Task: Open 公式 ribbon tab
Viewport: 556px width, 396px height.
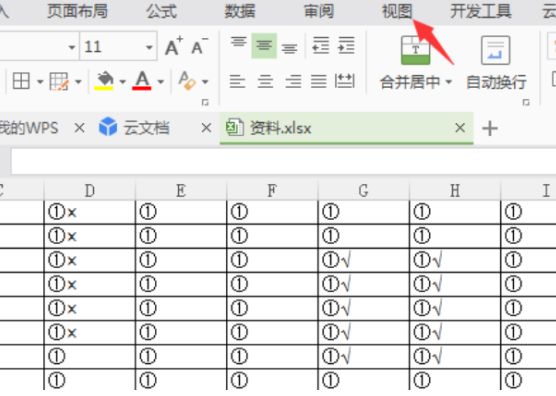Action: pyautogui.click(x=161, y=11)
